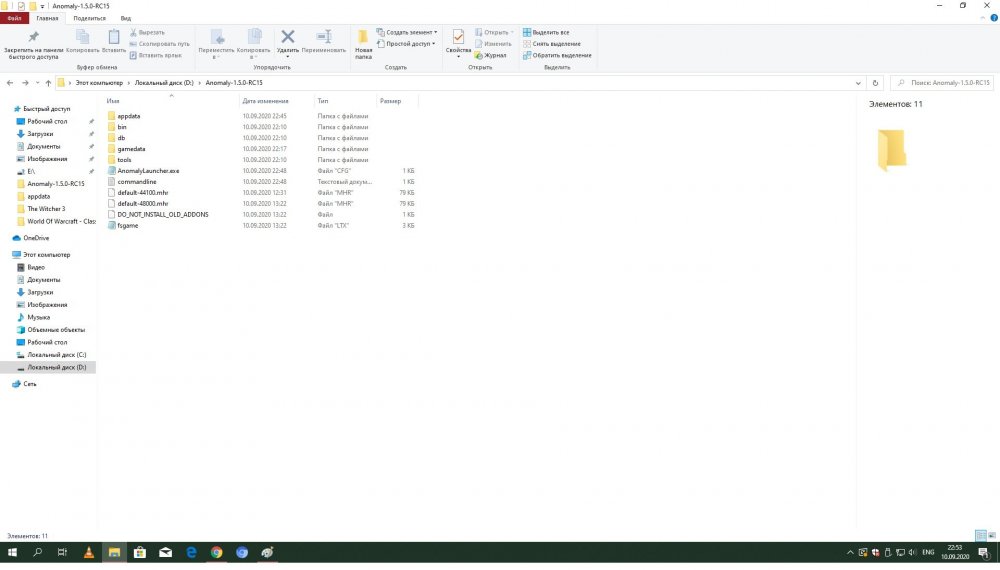1000x570 pixels.
Task: Open VLC from the taskbar
Action: 88,552
